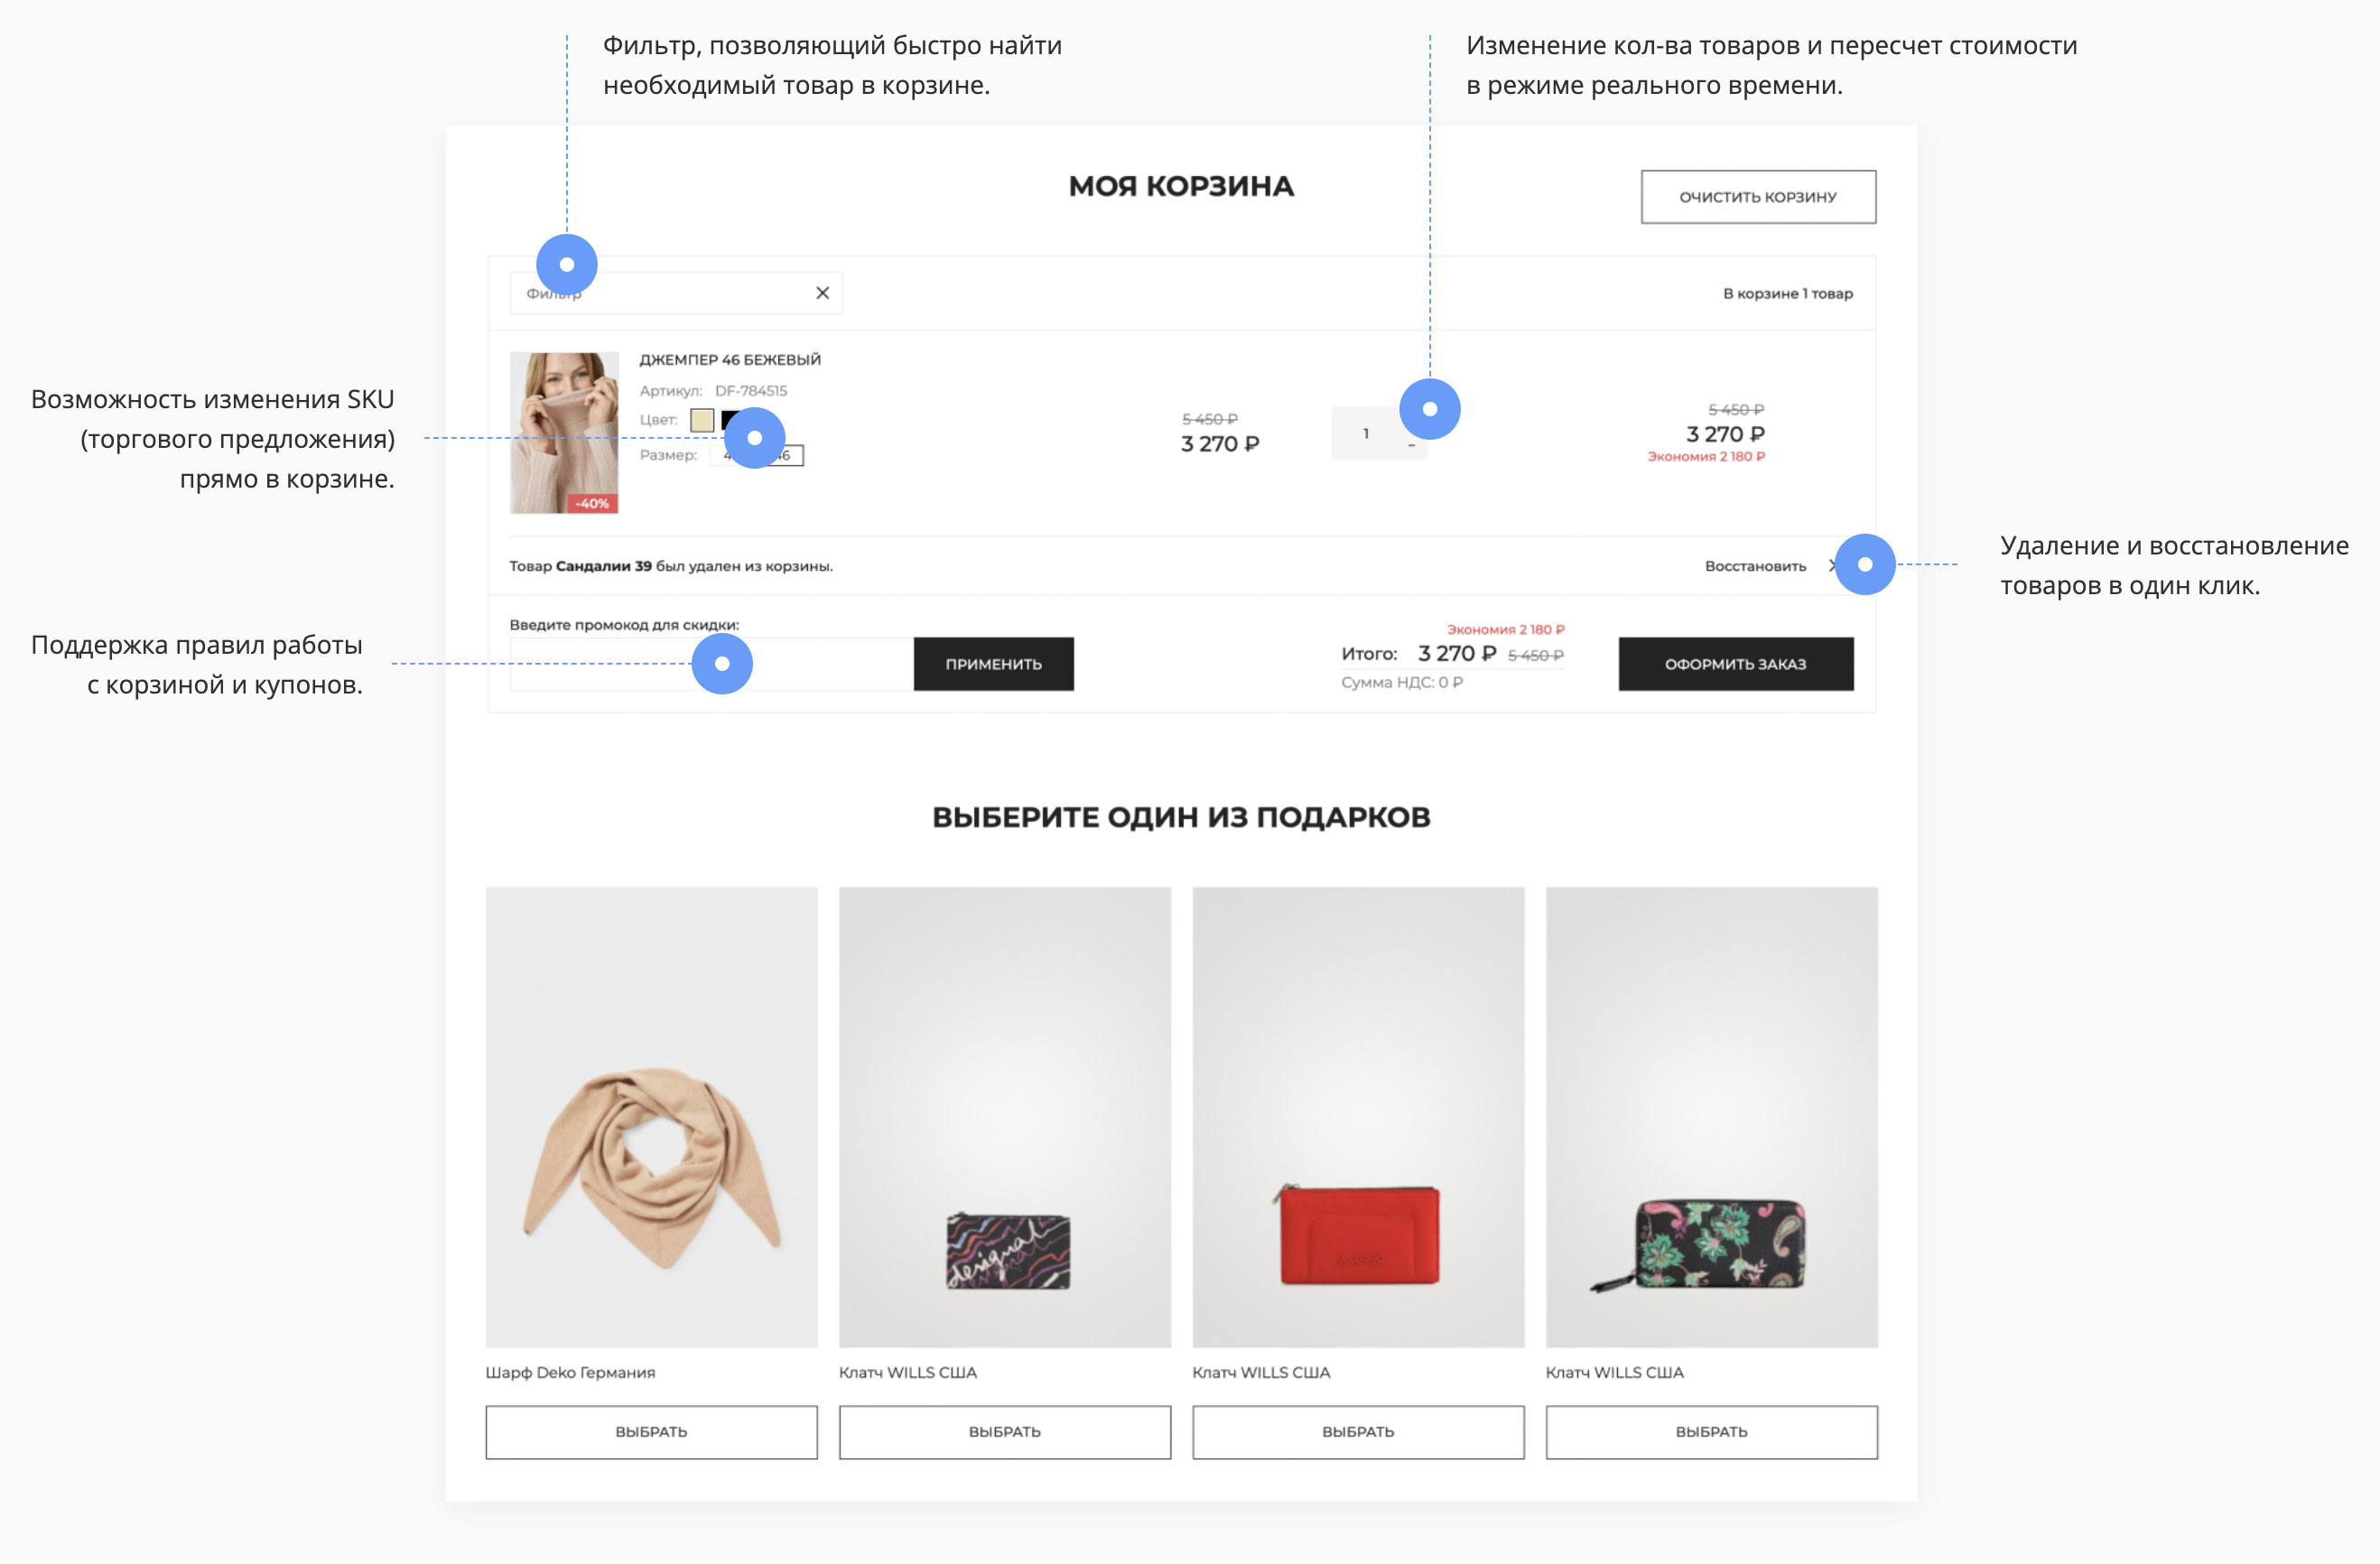Click the blue hotspot beside Восстановить

(x=1865, y=564)
